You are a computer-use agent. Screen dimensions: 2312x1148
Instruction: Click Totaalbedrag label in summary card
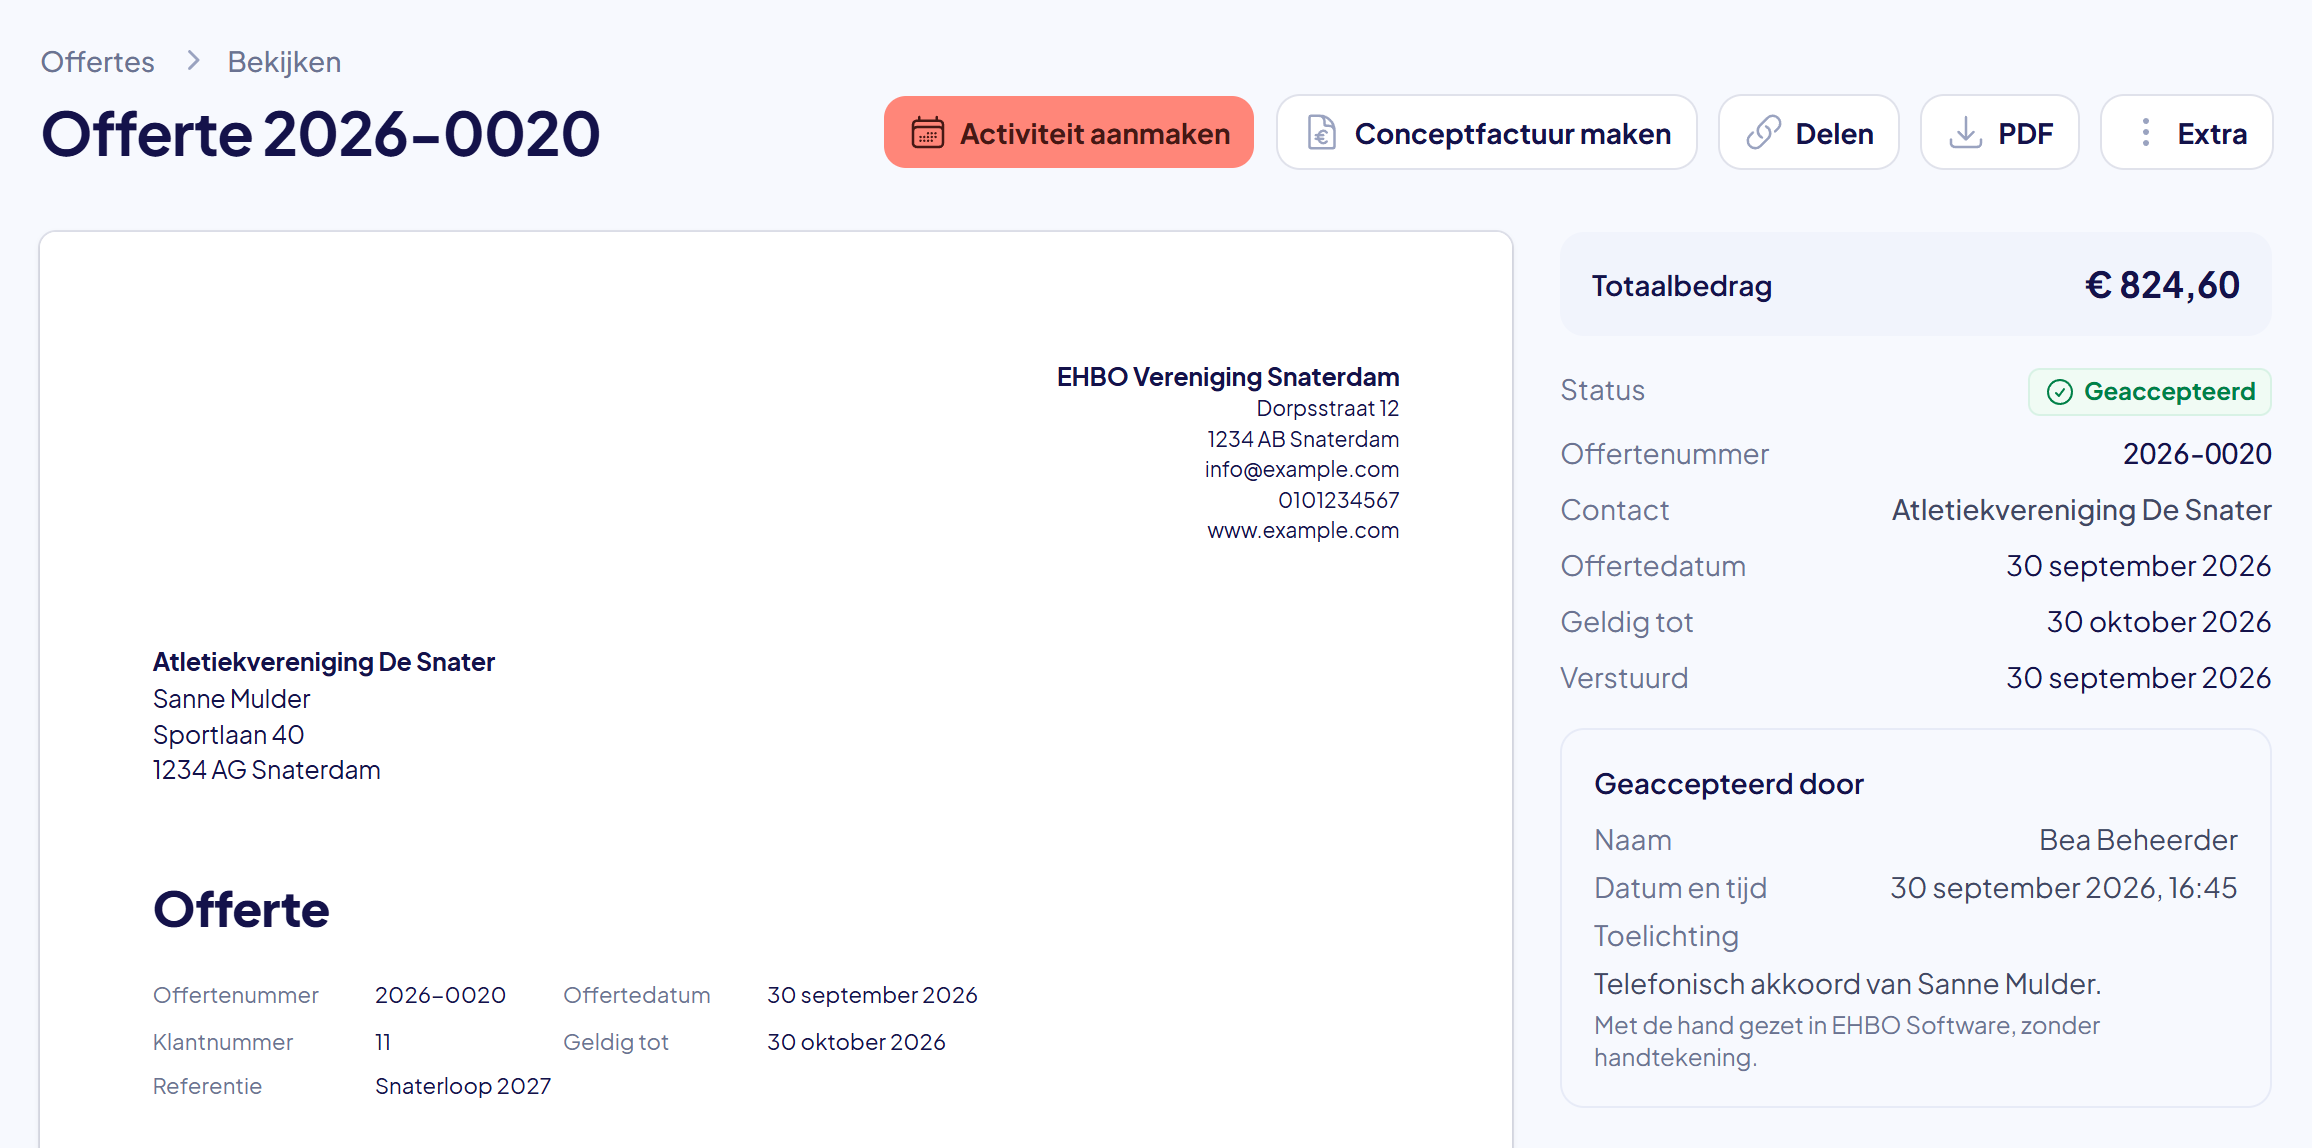coord(1681,286)
